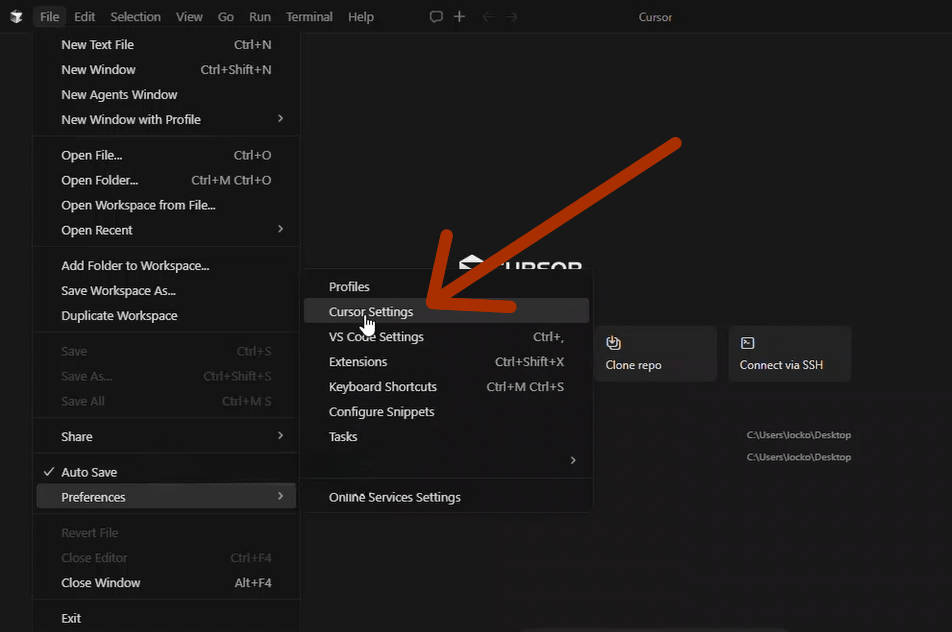The width and height of the screenshot is (952, 632).
Task: Select Tasks in Preferences submenu
Action: [x=446, y=437]
